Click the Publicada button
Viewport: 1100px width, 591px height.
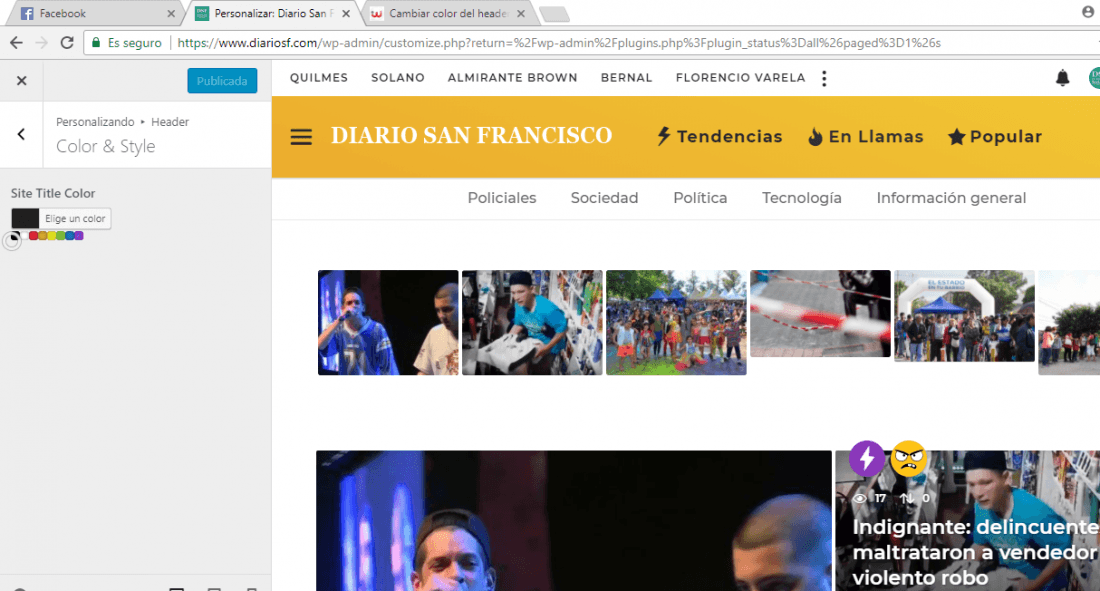222,81
